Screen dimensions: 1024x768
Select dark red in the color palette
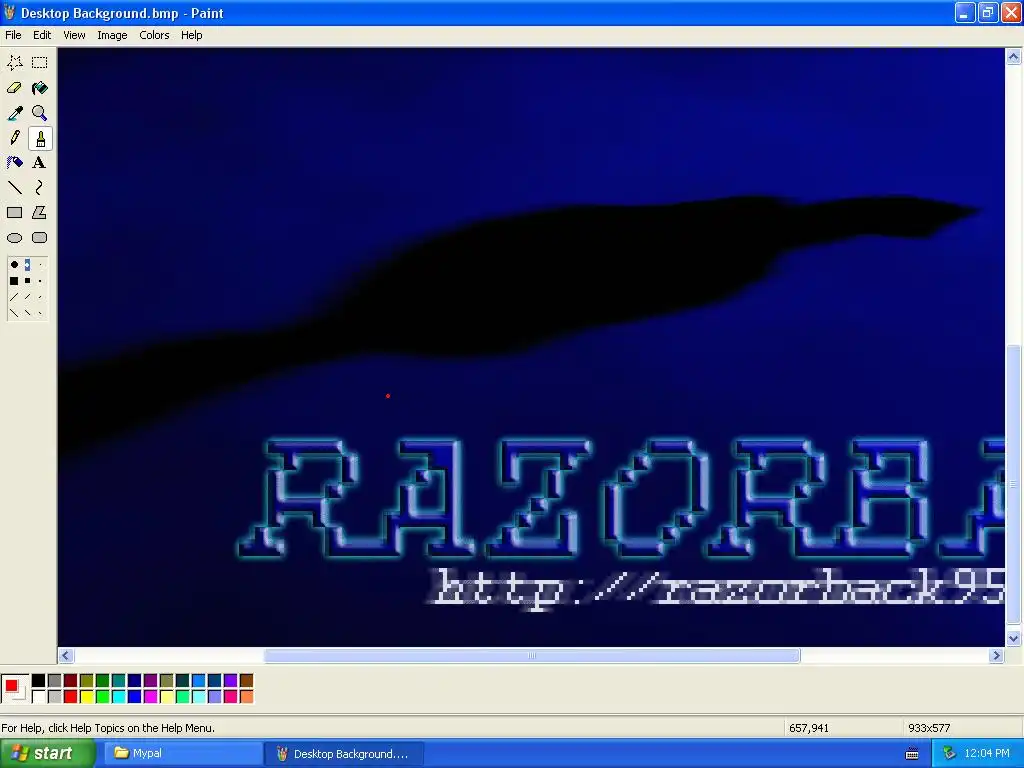click(x=71, y=681)
